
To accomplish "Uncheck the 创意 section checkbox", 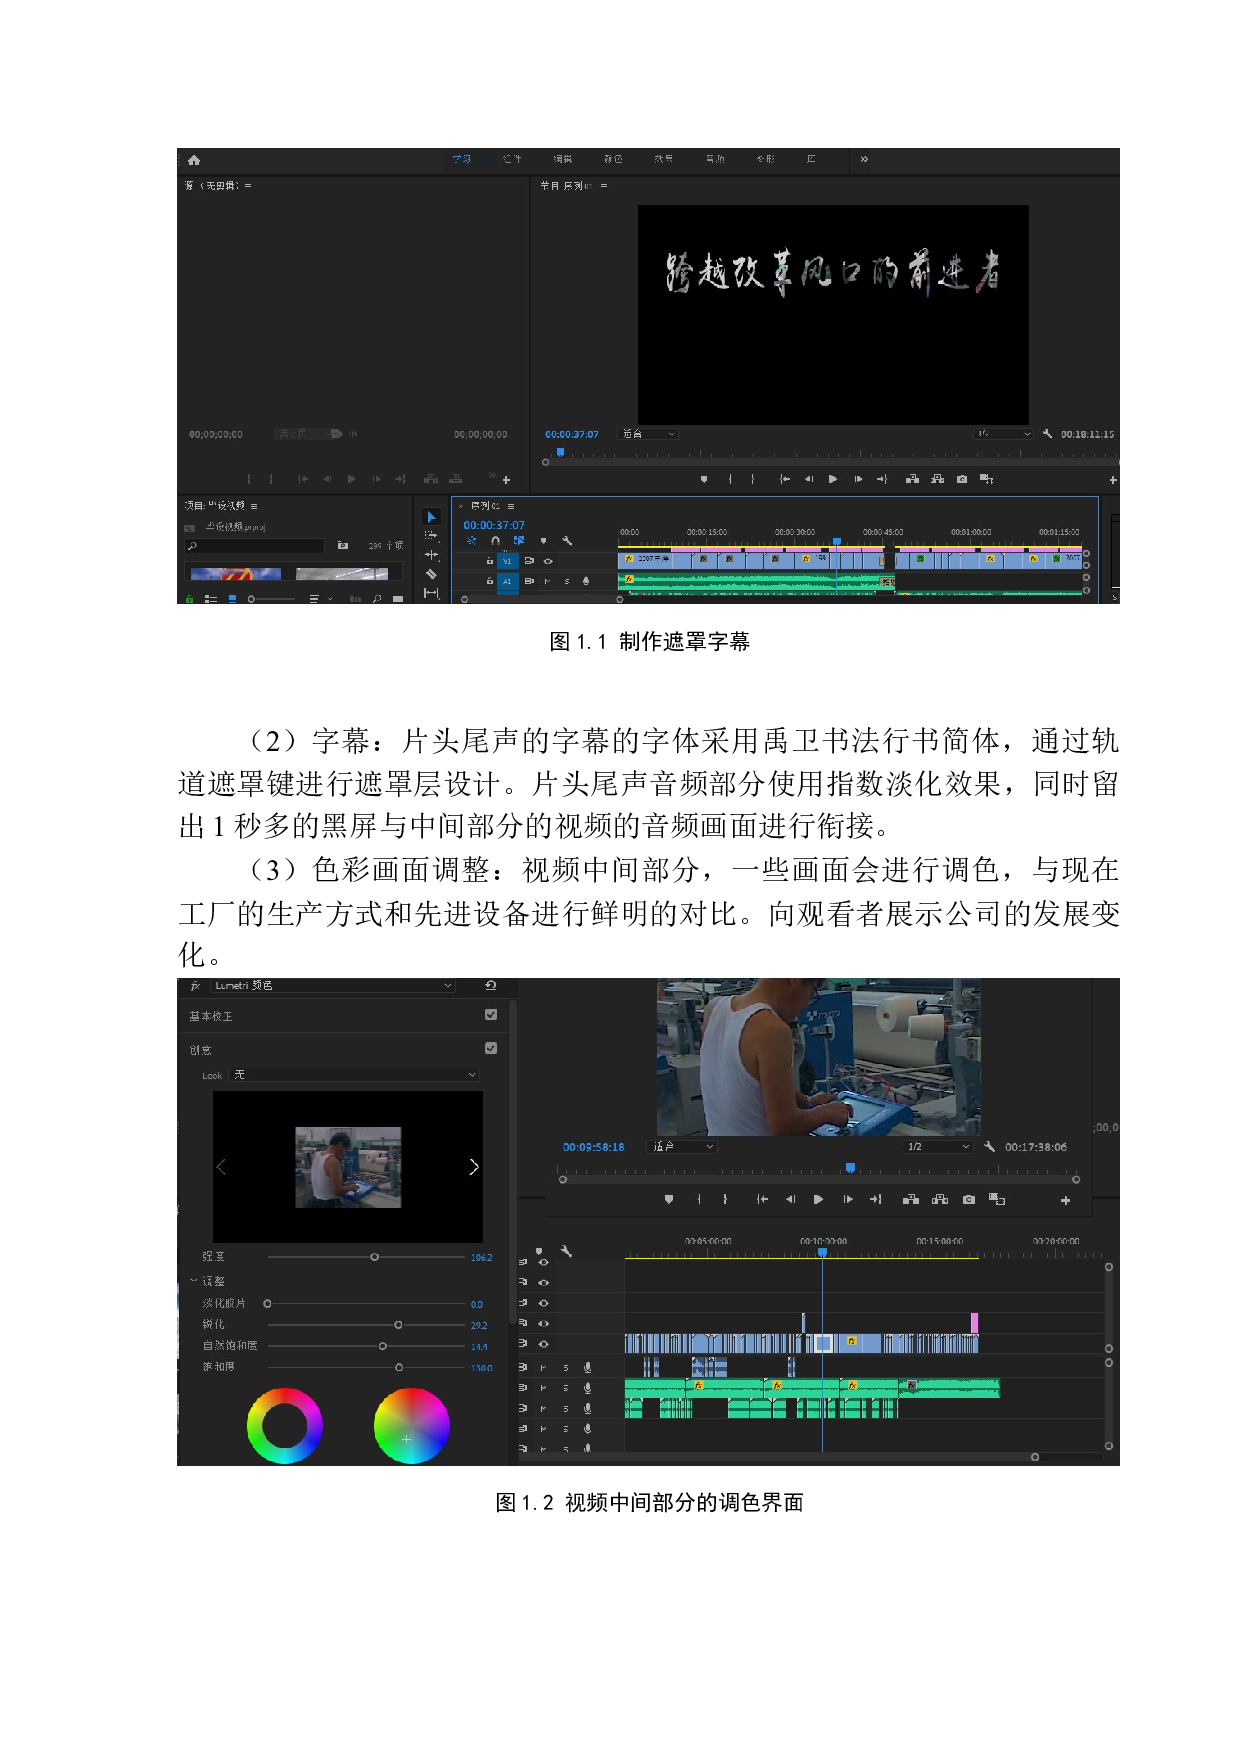I will [x=490, y=1049].
